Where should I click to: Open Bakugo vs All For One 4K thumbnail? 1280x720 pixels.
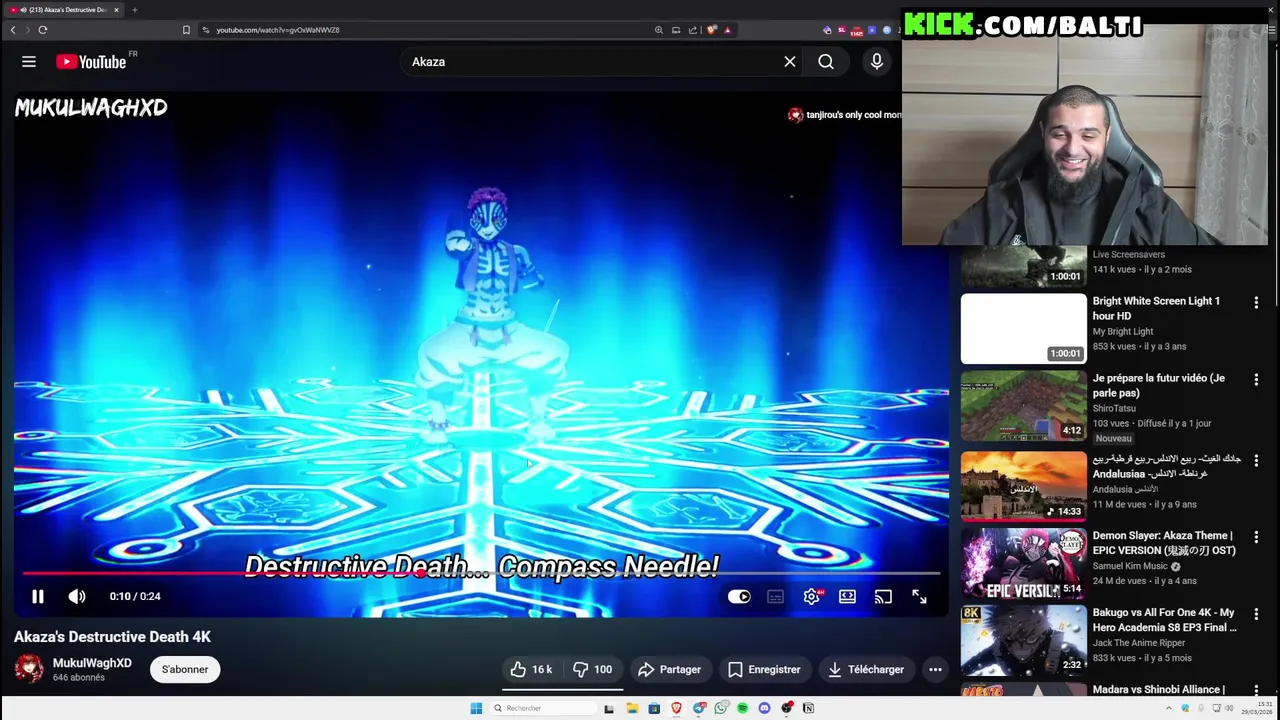point(1023,640)
